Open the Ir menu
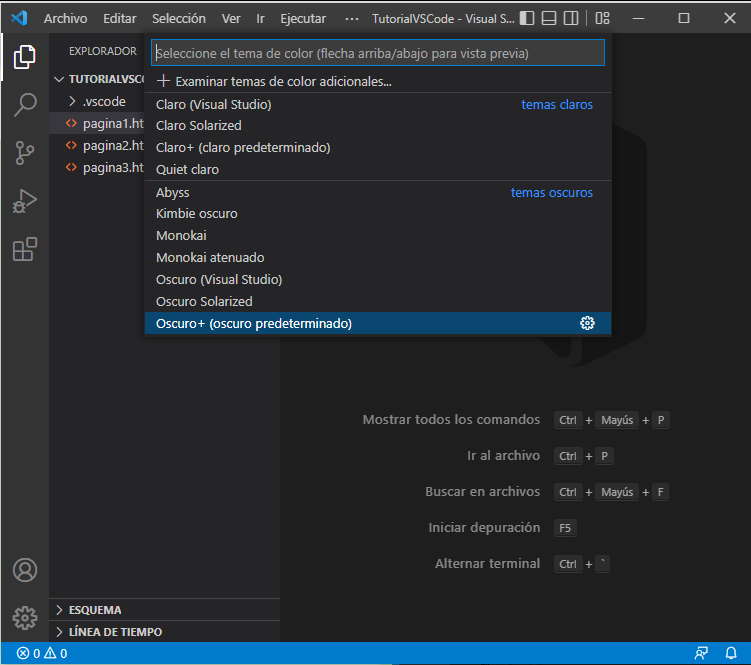 [260, 18]
